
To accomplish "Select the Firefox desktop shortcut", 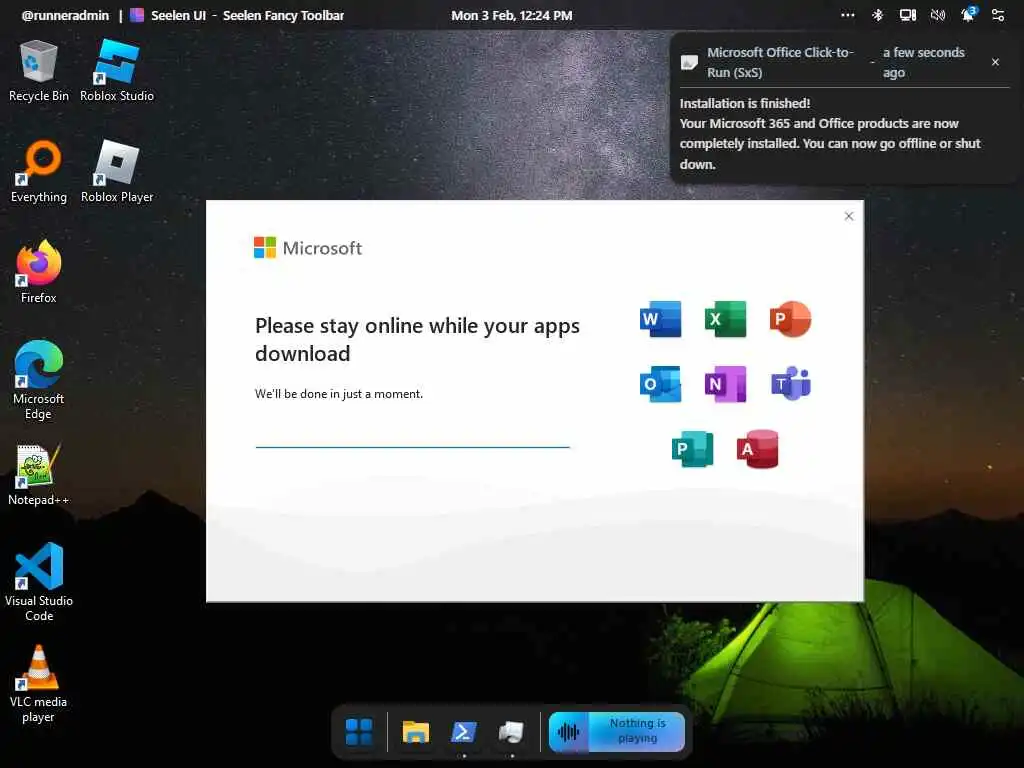I will [39, 272].
